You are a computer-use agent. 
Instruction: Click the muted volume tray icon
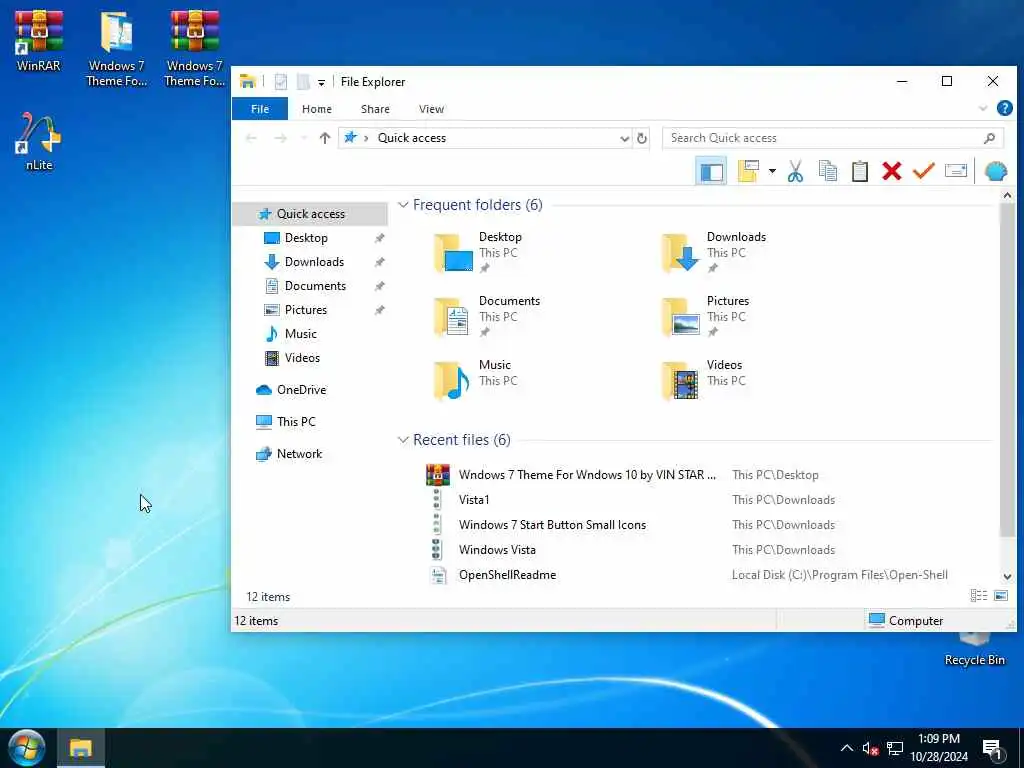point(870,748)
